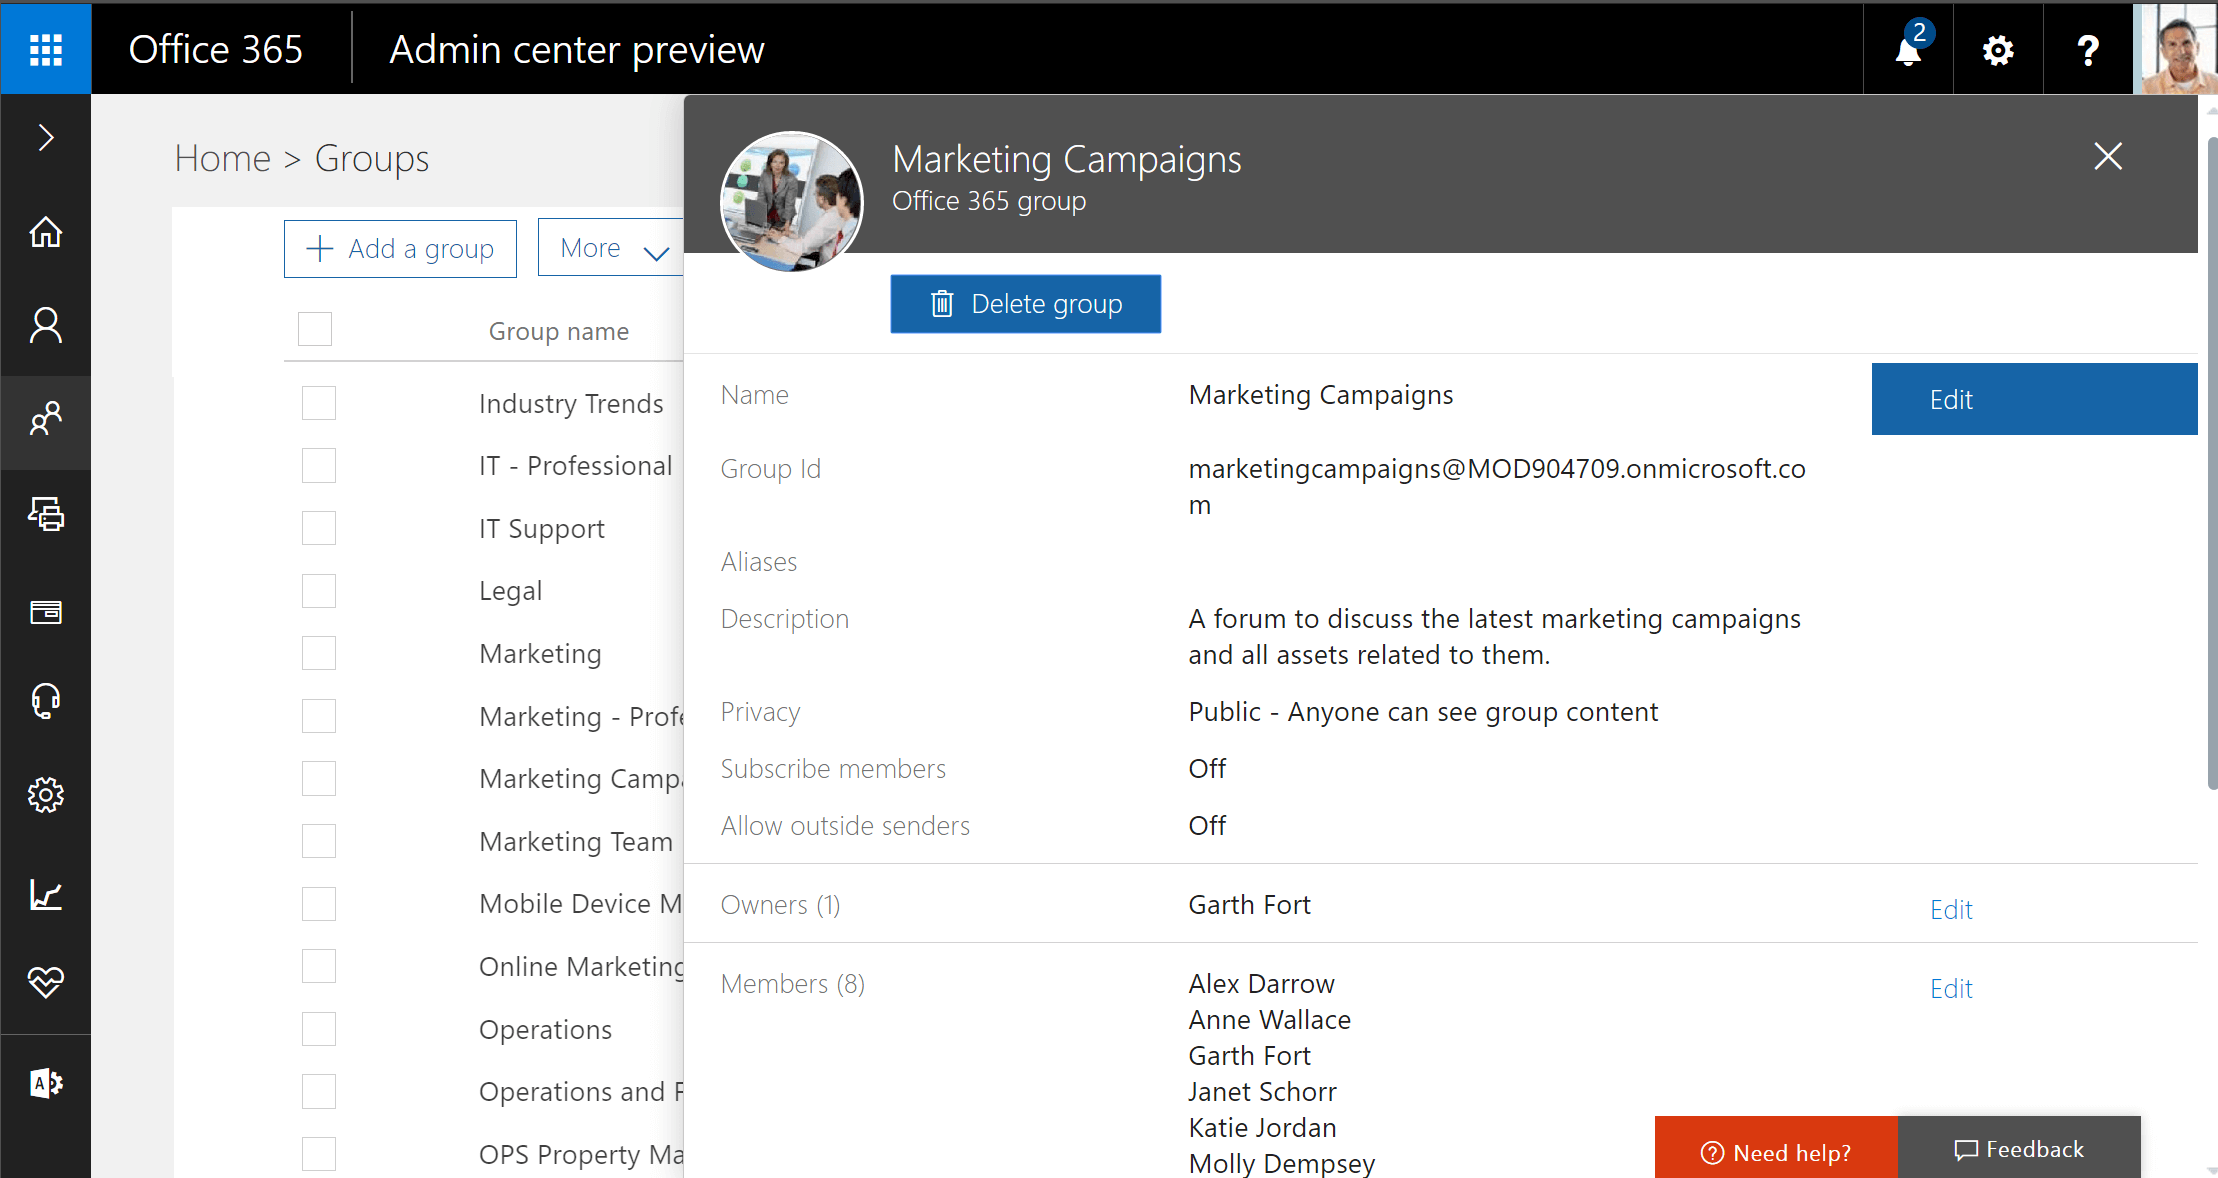Open notifications bell with badge
2218x1178 pixels.
(x=1908, y=49)
